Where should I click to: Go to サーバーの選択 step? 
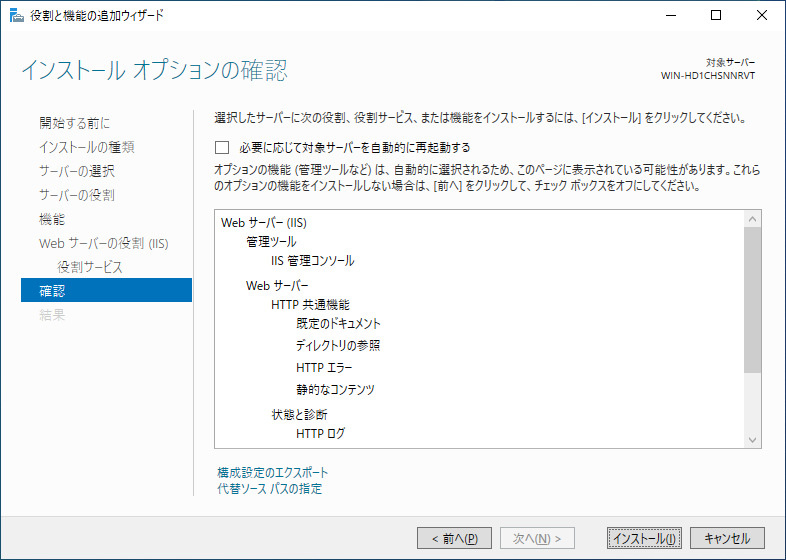coord(77,171)
